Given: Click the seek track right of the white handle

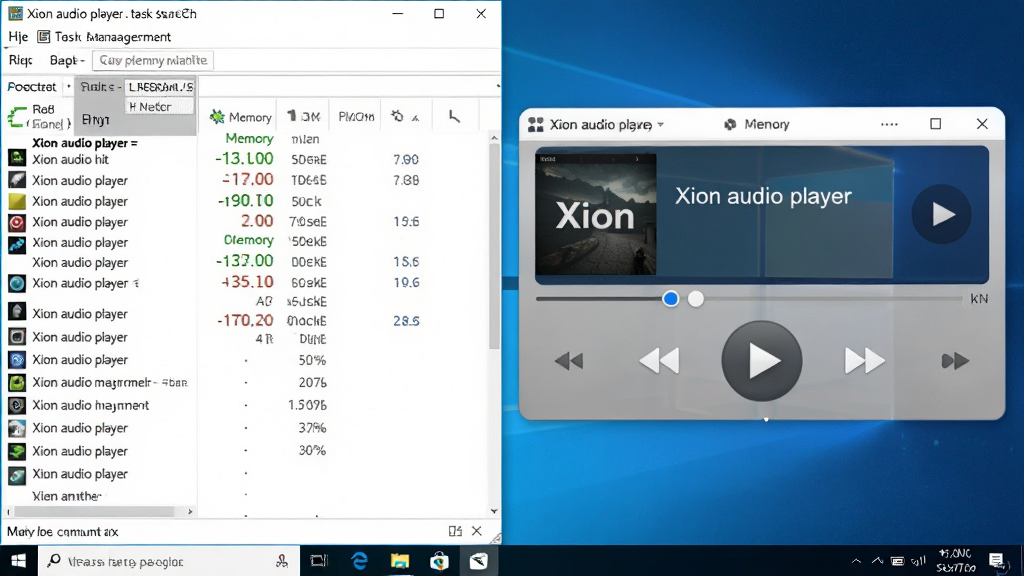Looking at the screenshot, I should coord(833,298).
